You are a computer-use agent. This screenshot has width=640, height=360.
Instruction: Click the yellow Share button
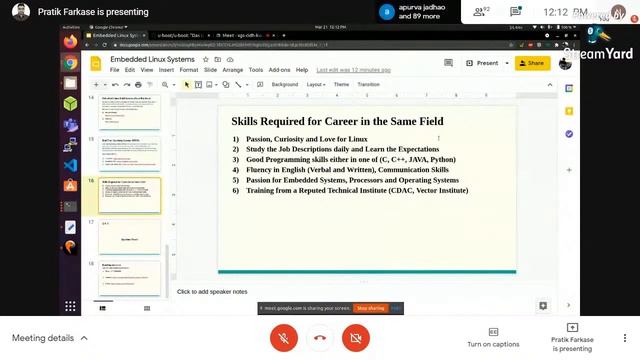(x=532, y=63)
